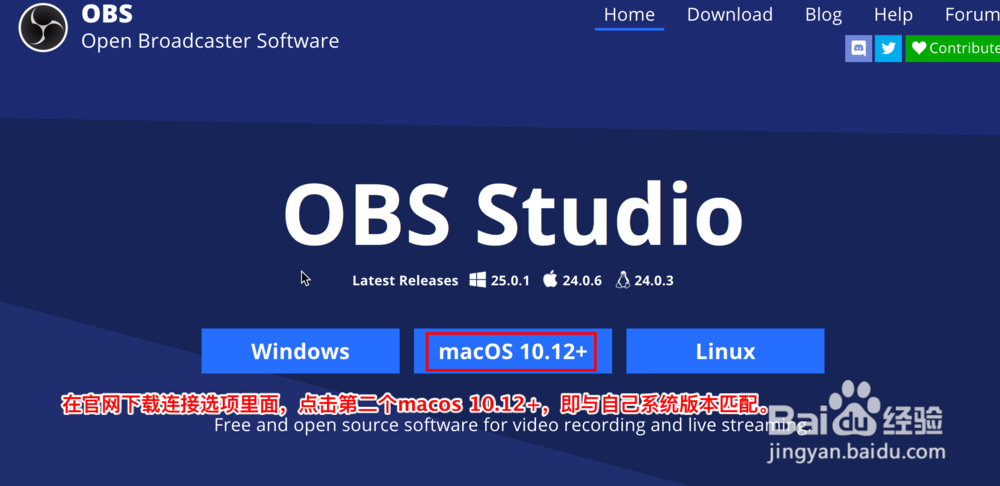The image size is (1000, 486).
Task: Click the Linux download button
Action: (725, 351)
